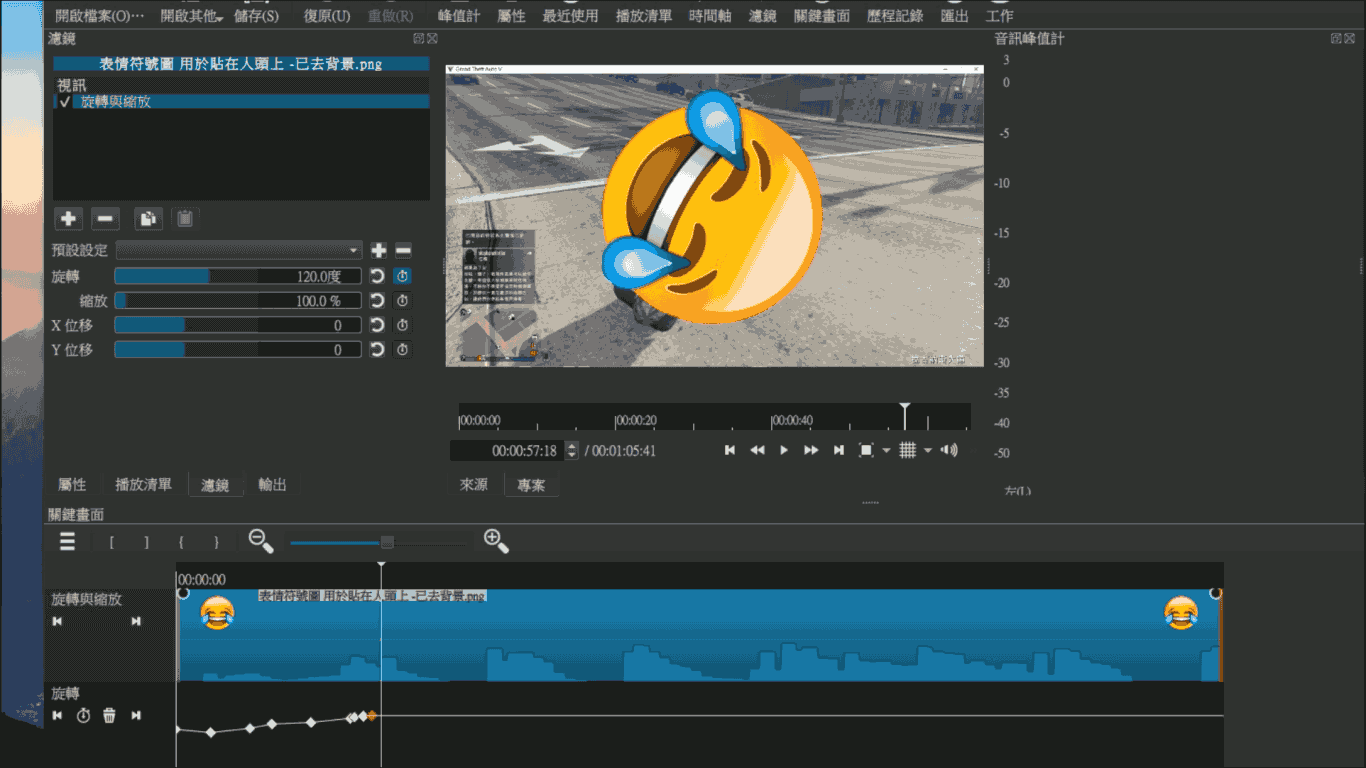This screenshot has height=768, width=1366.
Task: Select the orange keyframe diamond in 旋轉 track
Action: [371, 716]
